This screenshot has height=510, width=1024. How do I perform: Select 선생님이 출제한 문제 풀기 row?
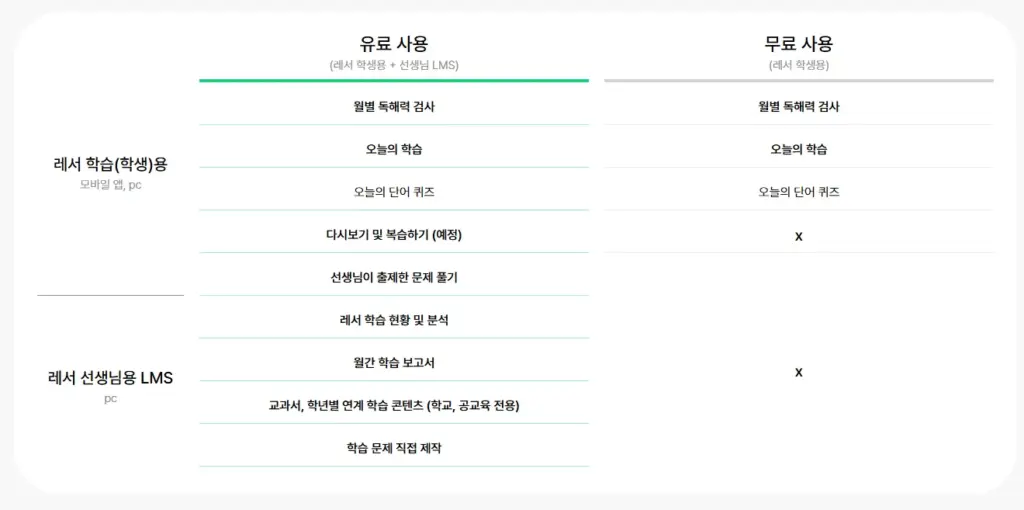point(394,277)
